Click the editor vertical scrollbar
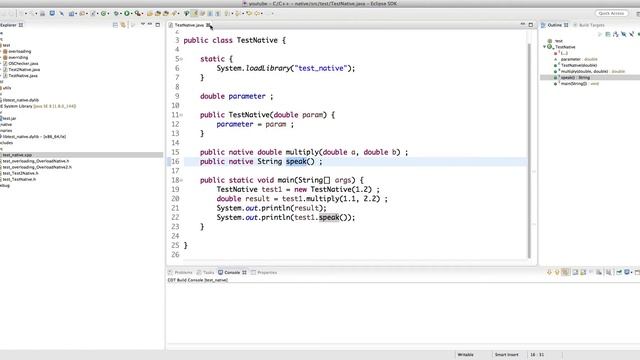 [529, 151]
